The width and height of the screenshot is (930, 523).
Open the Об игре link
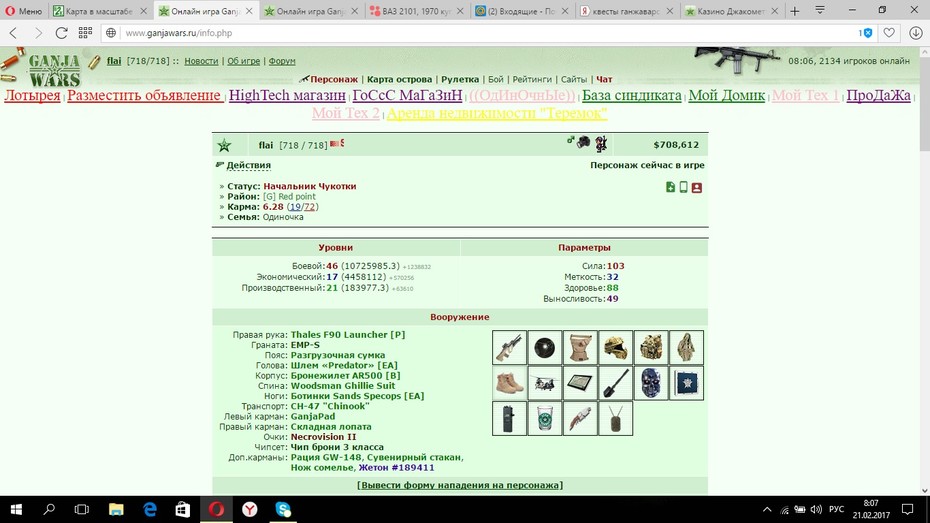[x=243, y=61]
